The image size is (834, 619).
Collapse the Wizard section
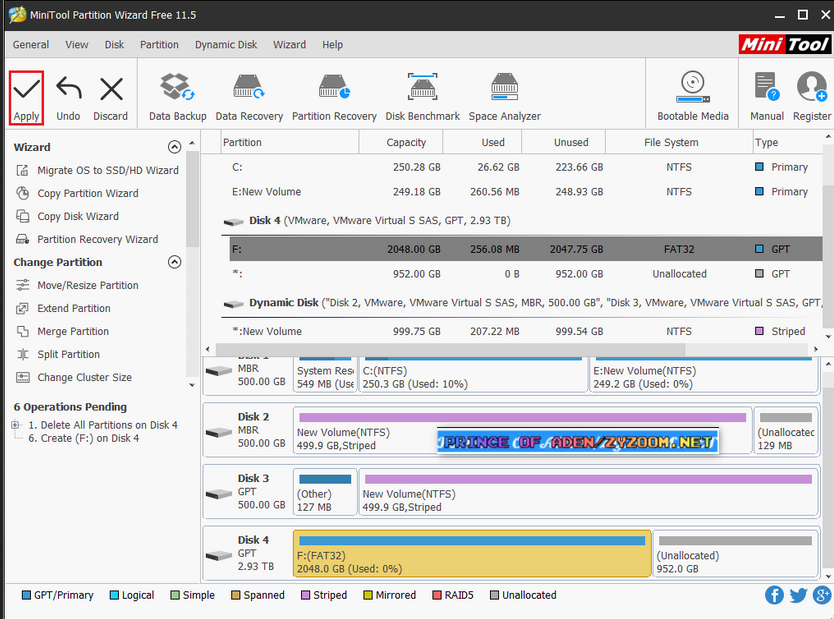(x=174, y=147)
